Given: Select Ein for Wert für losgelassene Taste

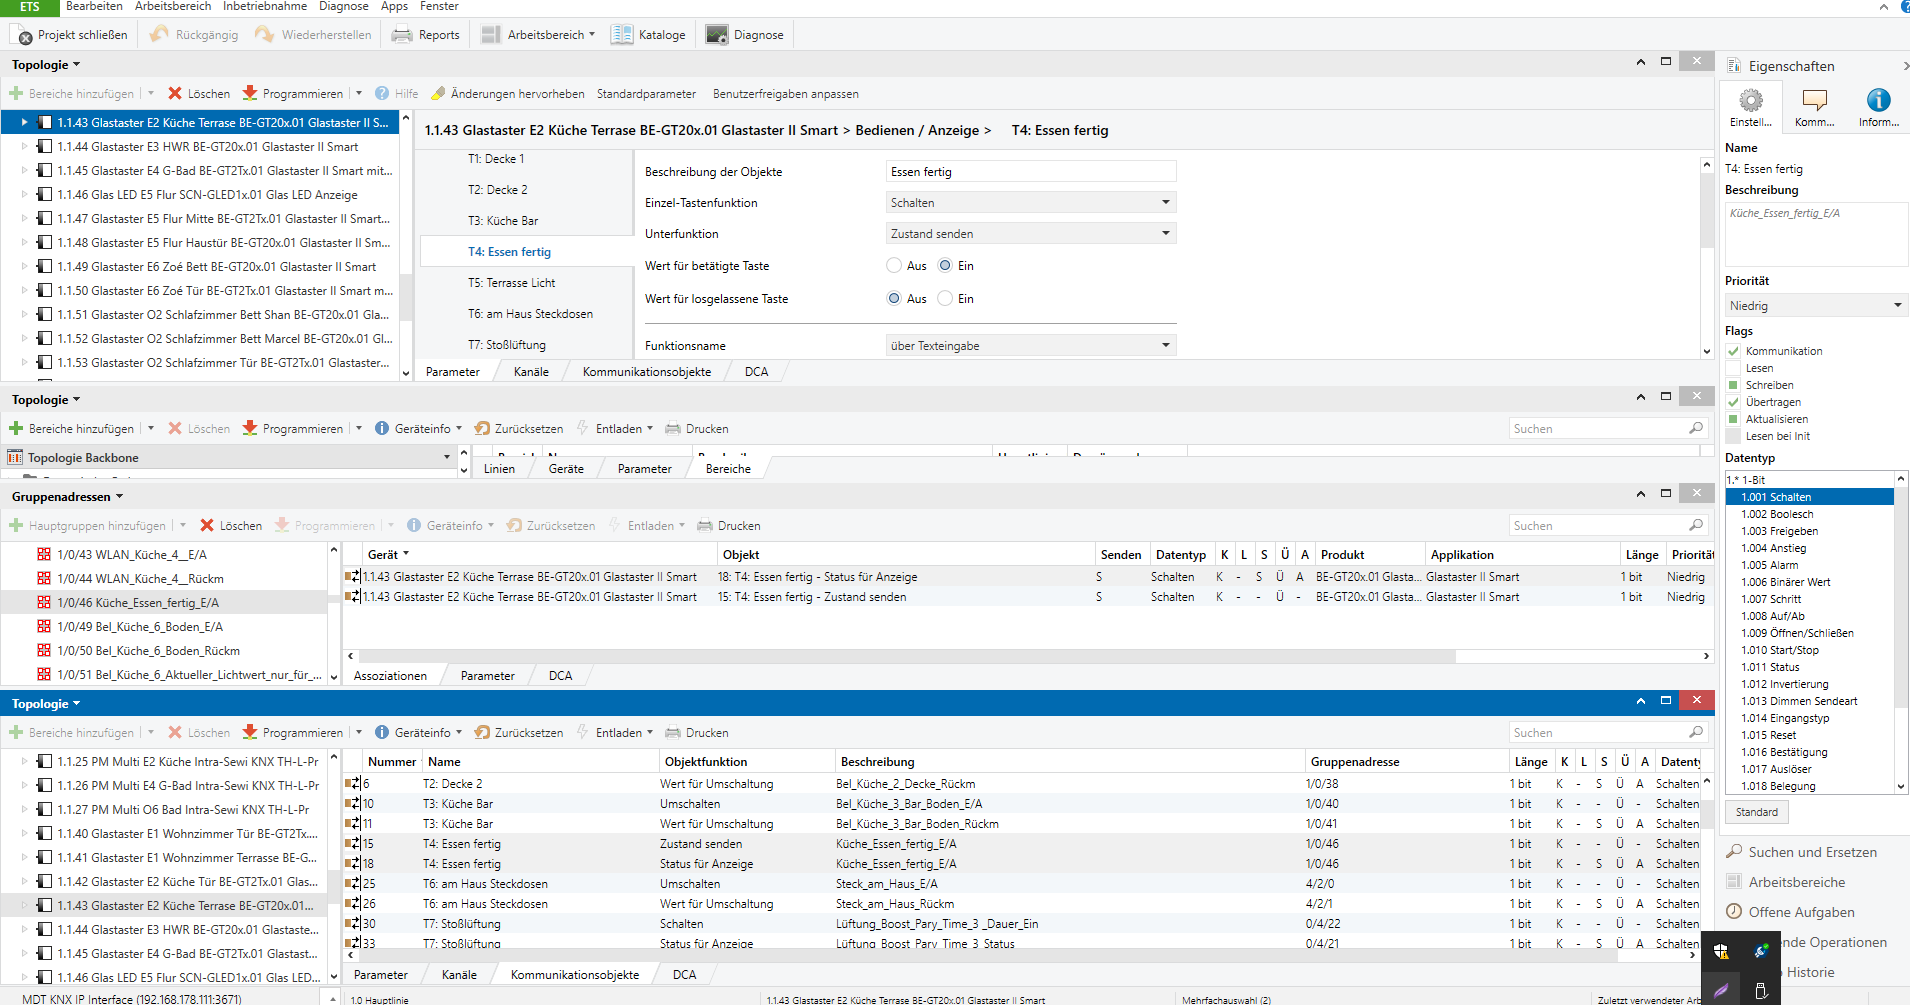Looking at the screenshot, I should pyautogui.click(x=945, y=299).
